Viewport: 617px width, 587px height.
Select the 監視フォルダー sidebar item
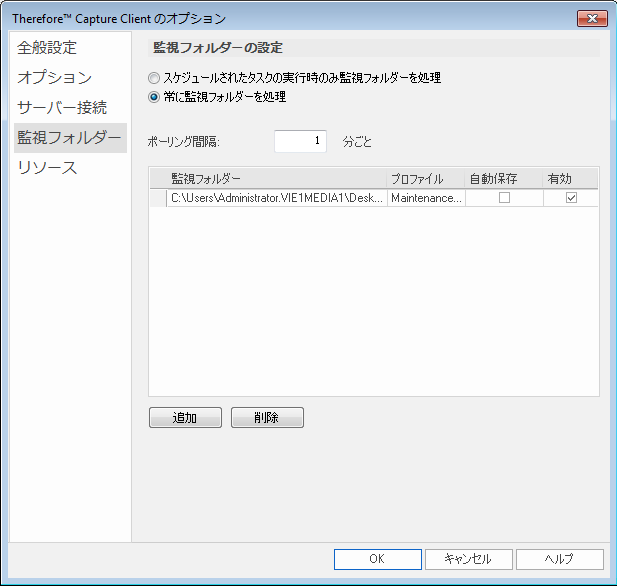[x=70, y=138]
